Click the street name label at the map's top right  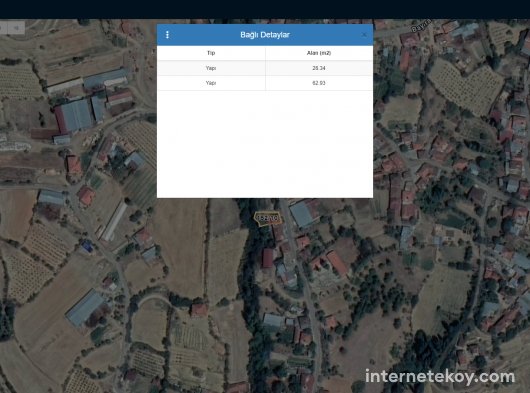click(421, 26)
